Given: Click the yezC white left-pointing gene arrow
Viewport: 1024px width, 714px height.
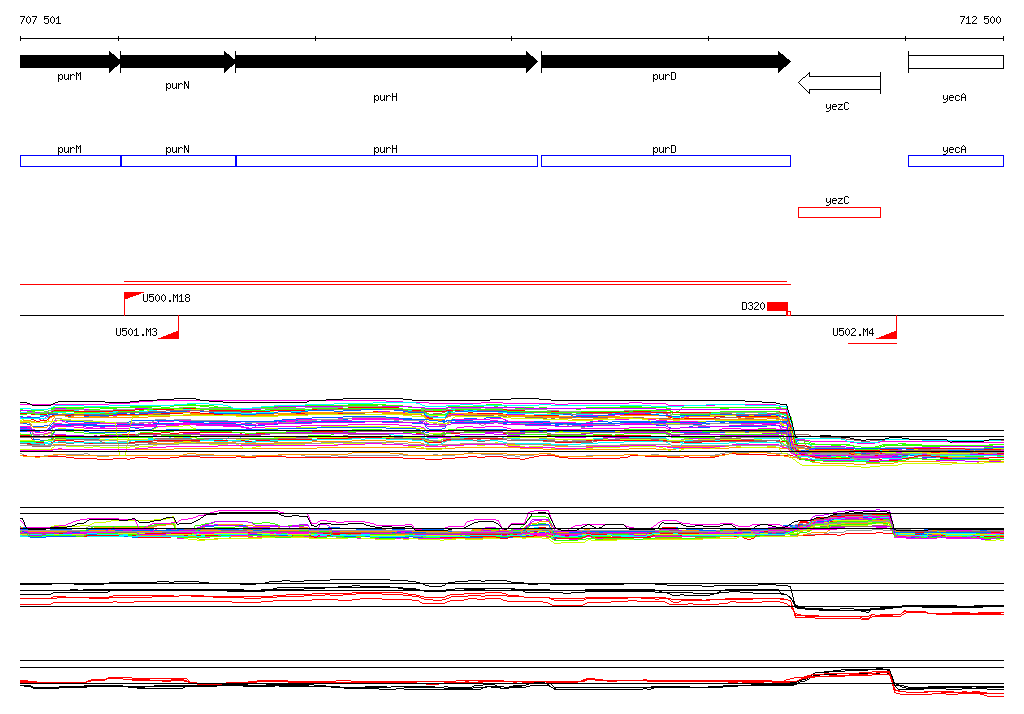Looking at the screenshot, I should pos(839,83).
